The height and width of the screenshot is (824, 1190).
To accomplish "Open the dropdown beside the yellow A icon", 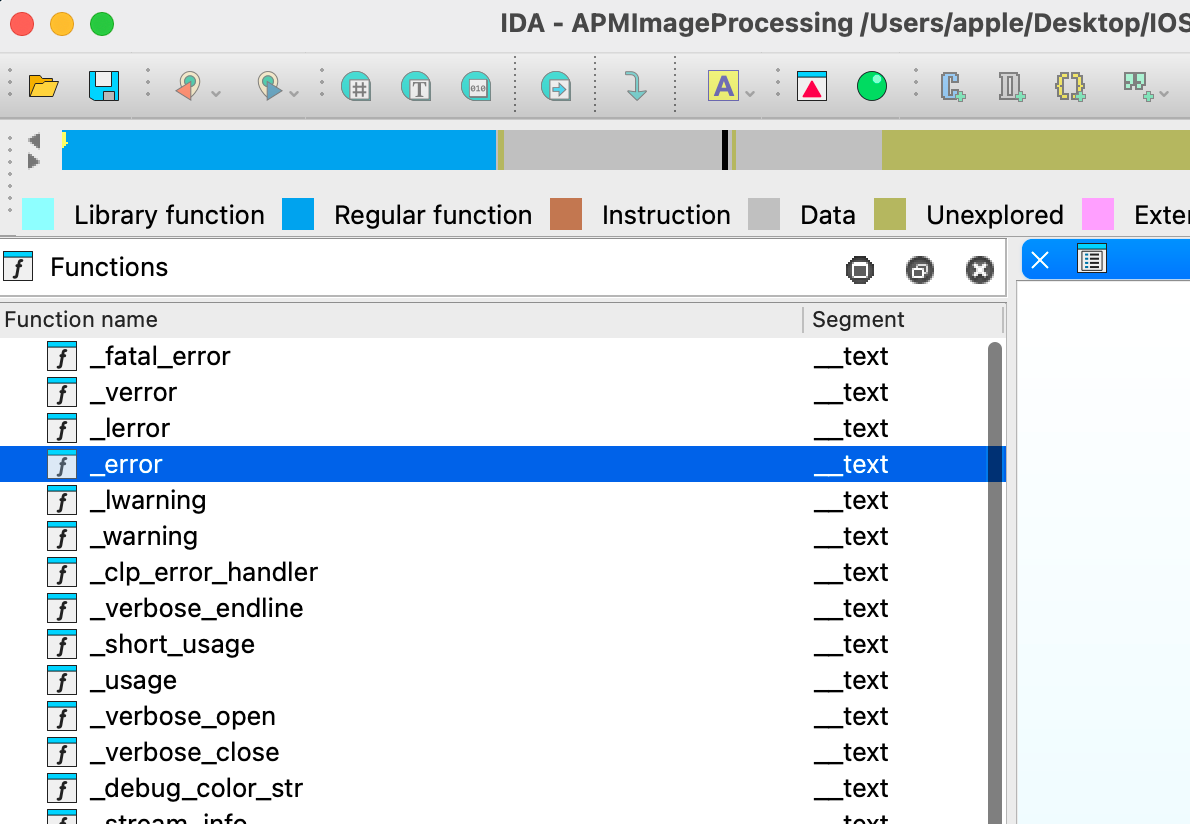I will pos(751,93).
